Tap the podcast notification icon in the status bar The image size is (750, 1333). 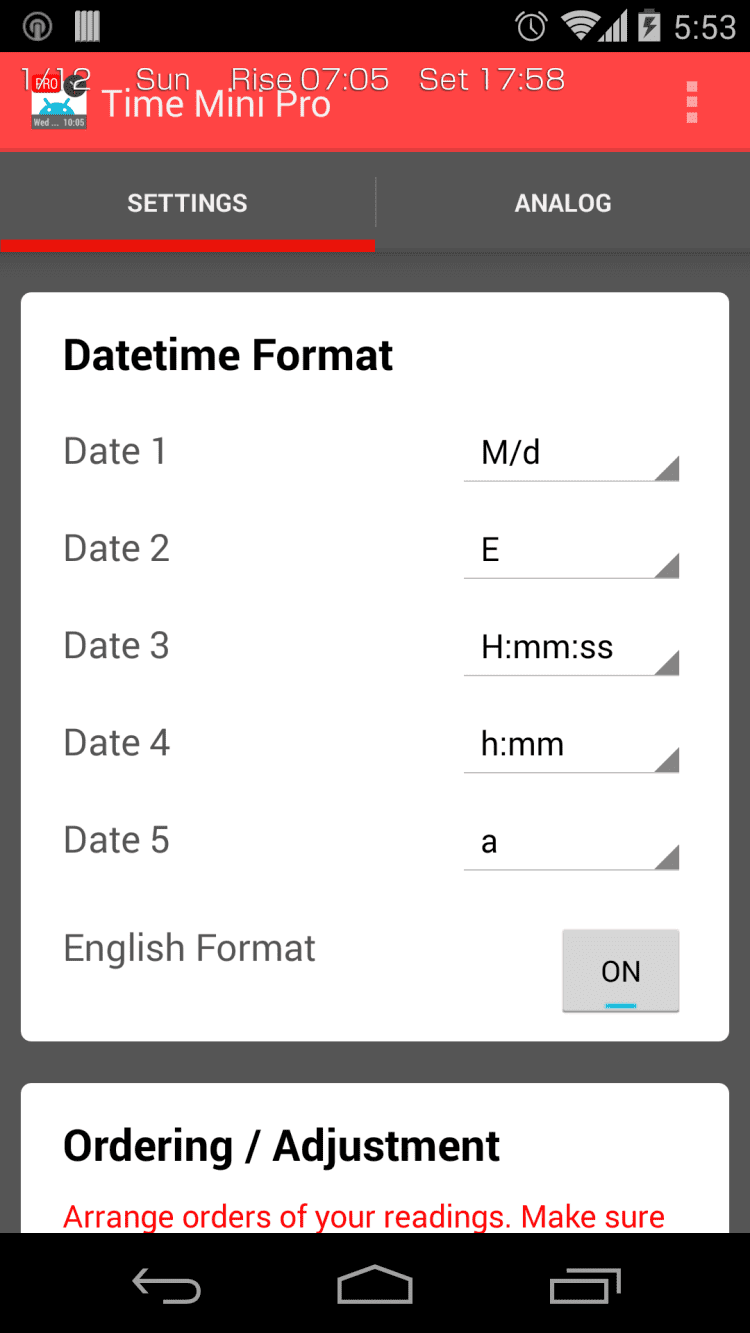coord(37,26)
